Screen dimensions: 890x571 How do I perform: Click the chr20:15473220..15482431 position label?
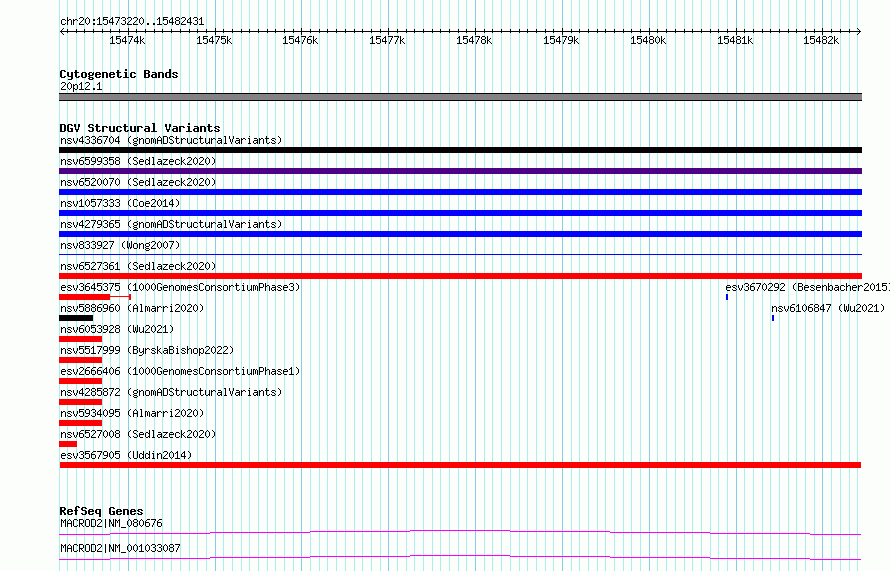click(132, 21)
